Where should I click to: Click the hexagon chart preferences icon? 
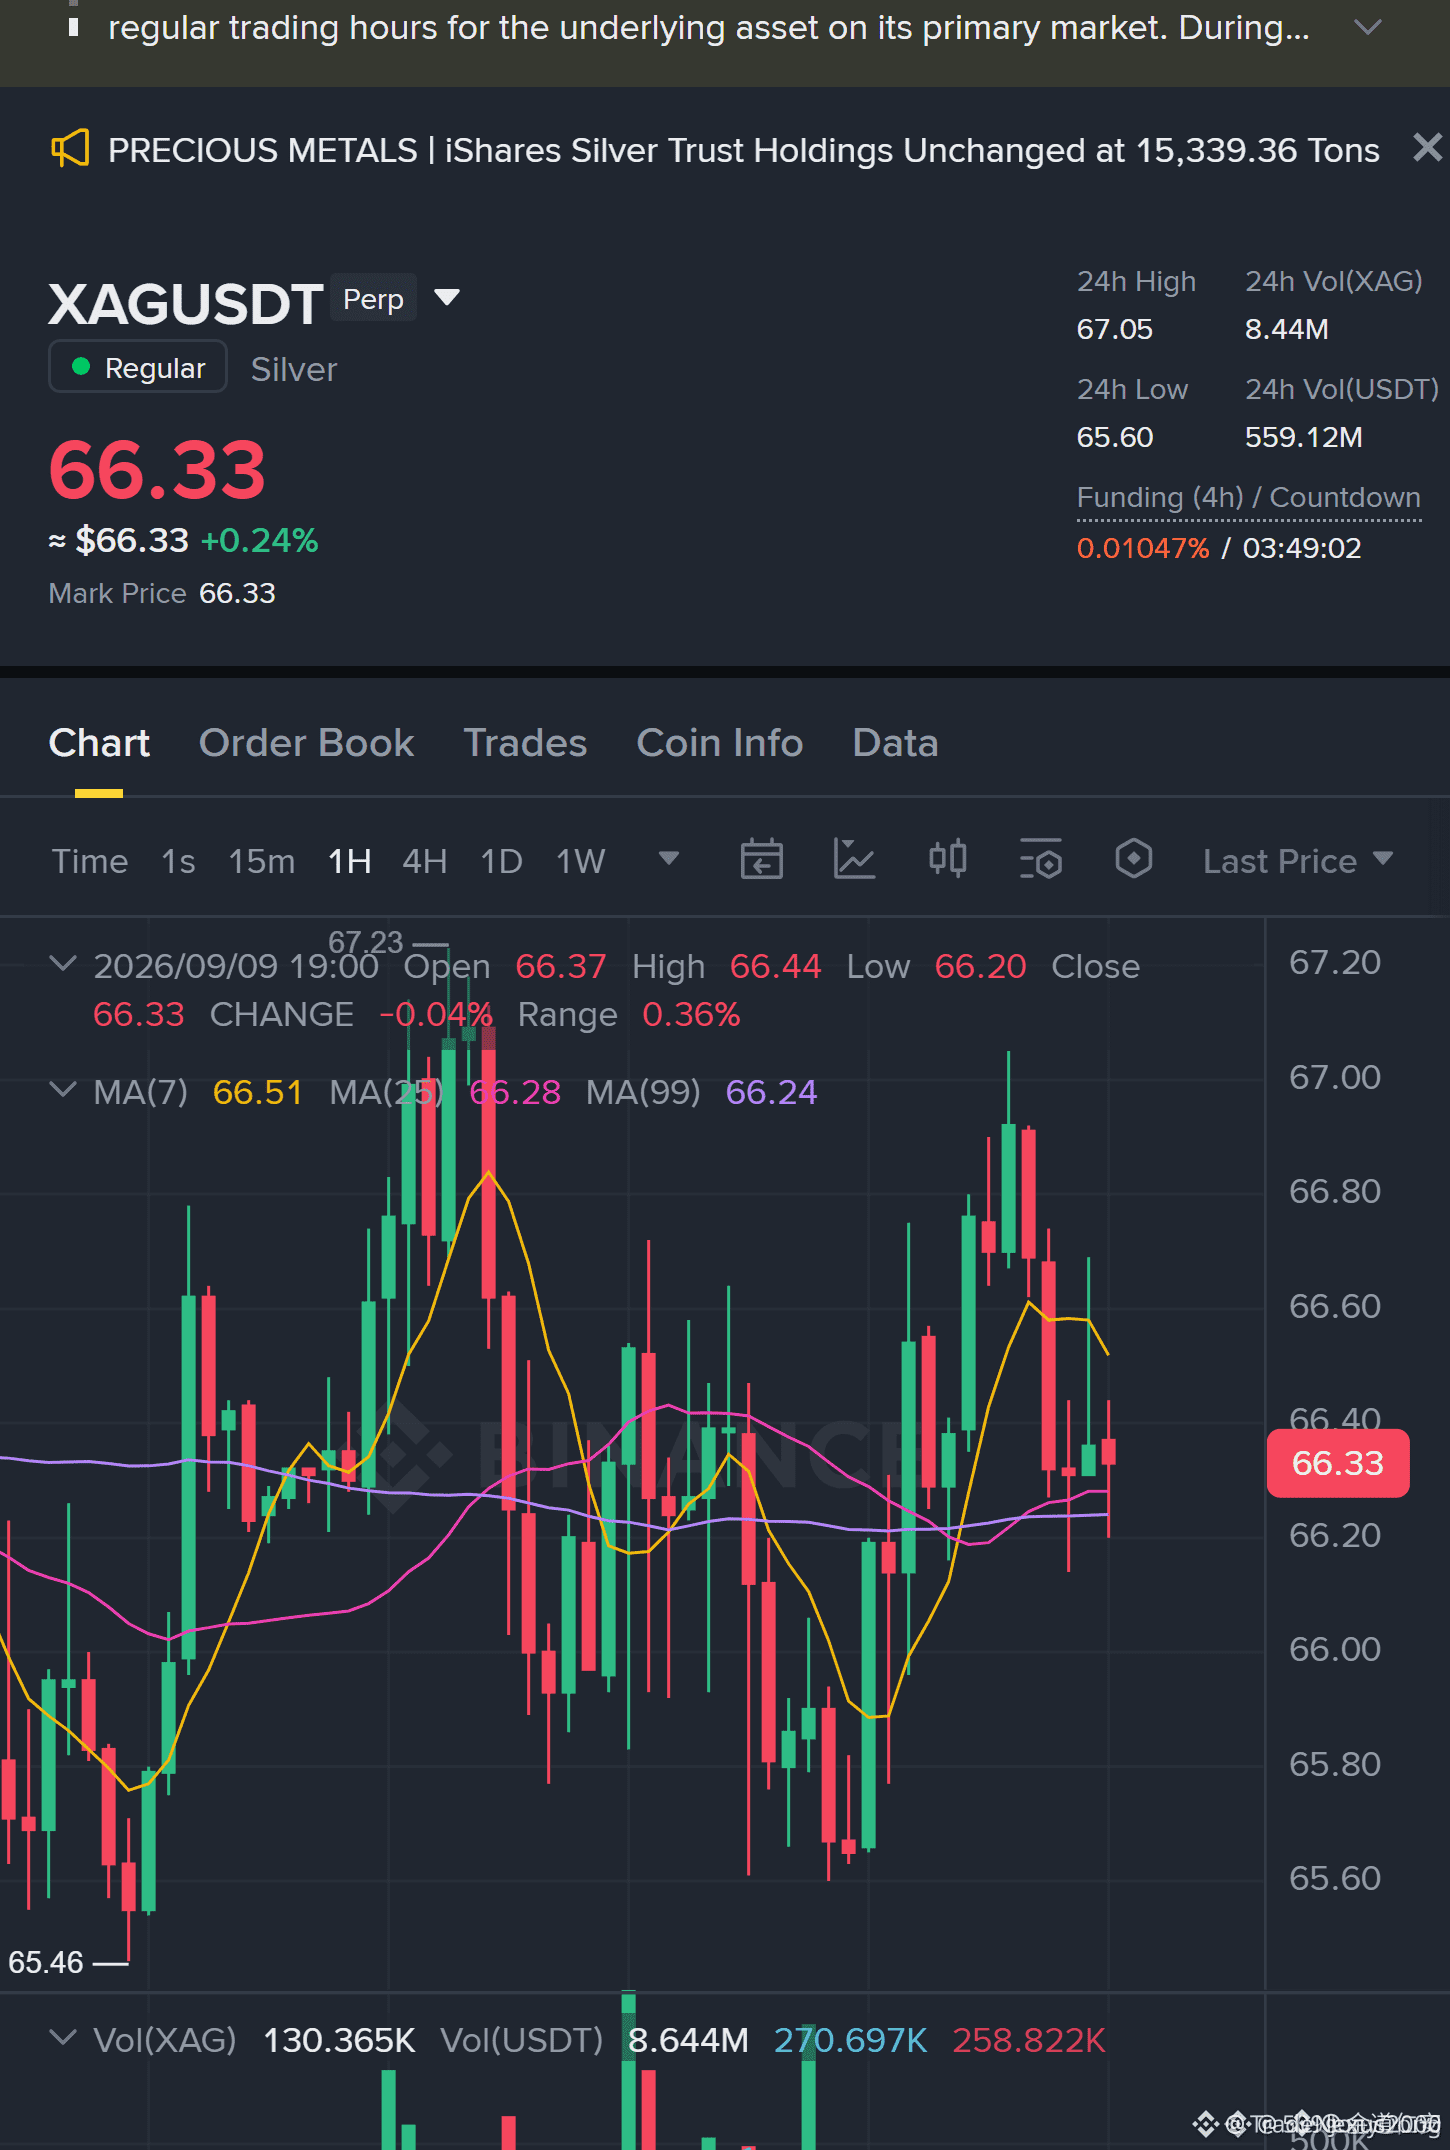[x=1134, y=860]
